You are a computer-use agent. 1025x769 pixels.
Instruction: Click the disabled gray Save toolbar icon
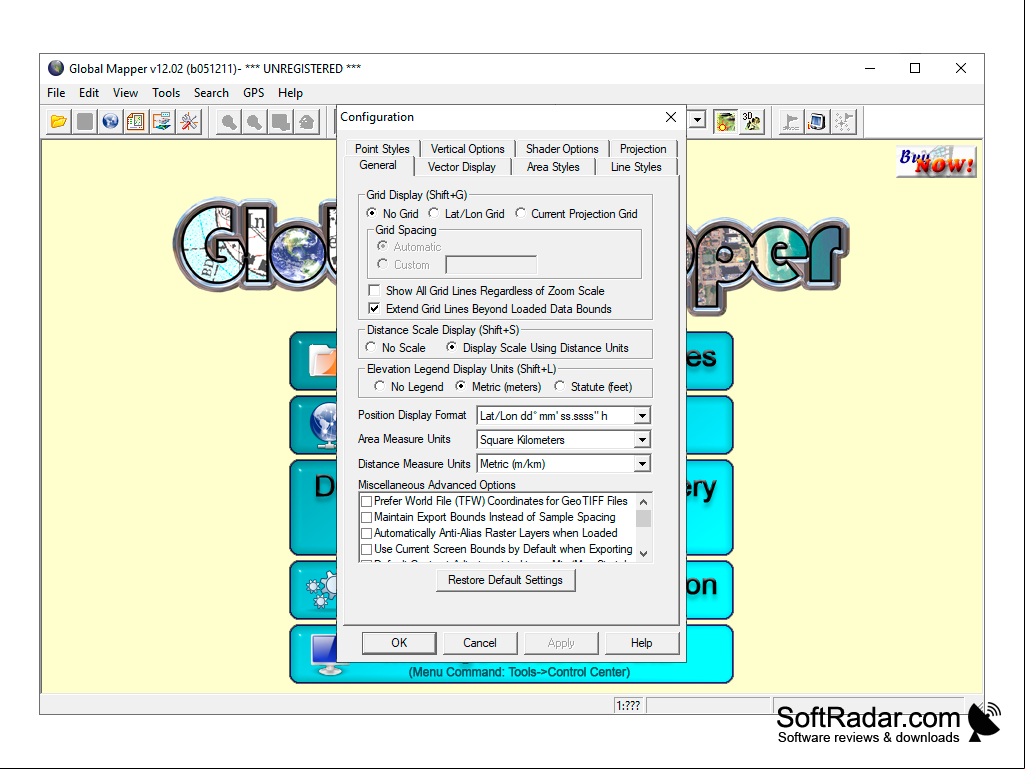(x=85, y=122)
